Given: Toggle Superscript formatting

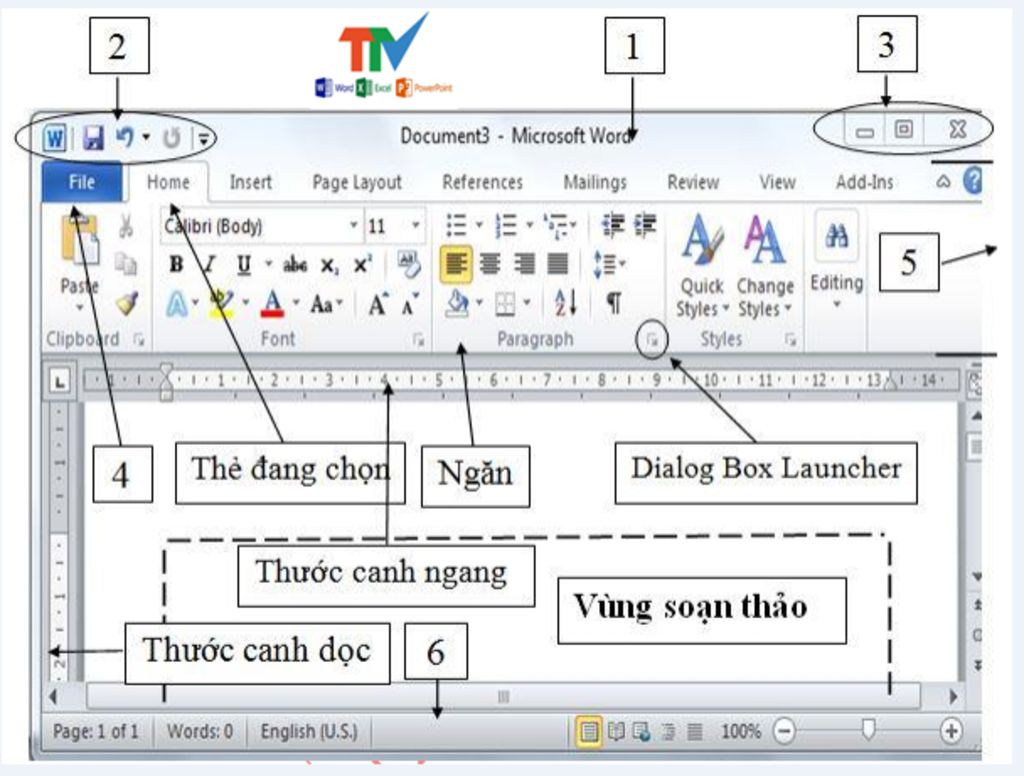Looking at the screenshot, I should (363, 264).
